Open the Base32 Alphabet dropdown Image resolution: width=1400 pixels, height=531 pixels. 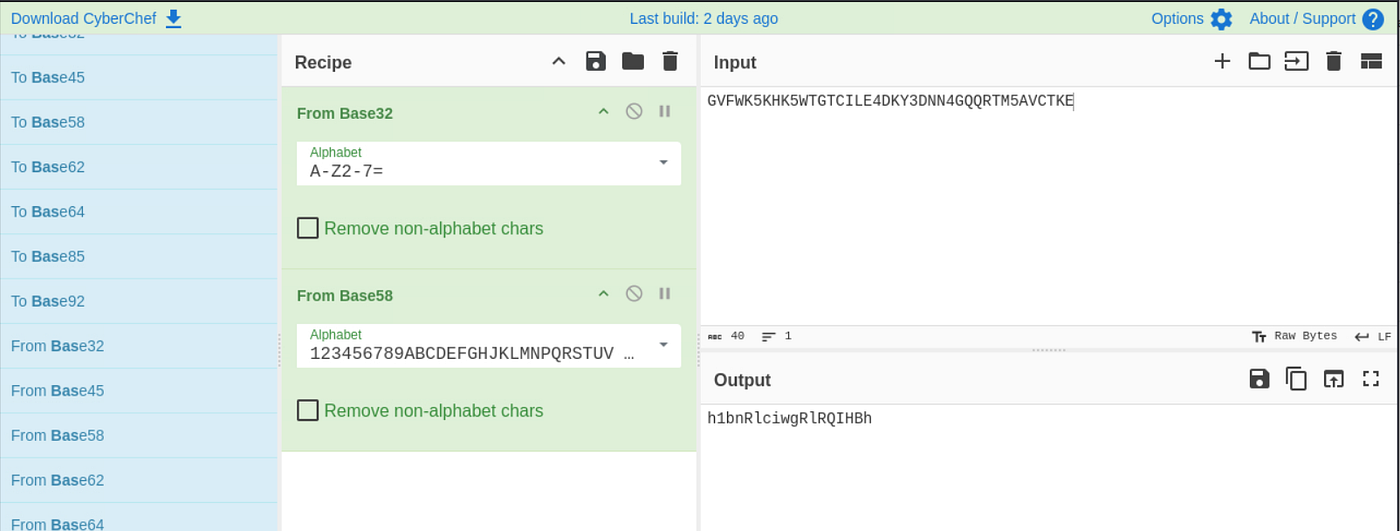pyautogui.click(x=663, y=162)
